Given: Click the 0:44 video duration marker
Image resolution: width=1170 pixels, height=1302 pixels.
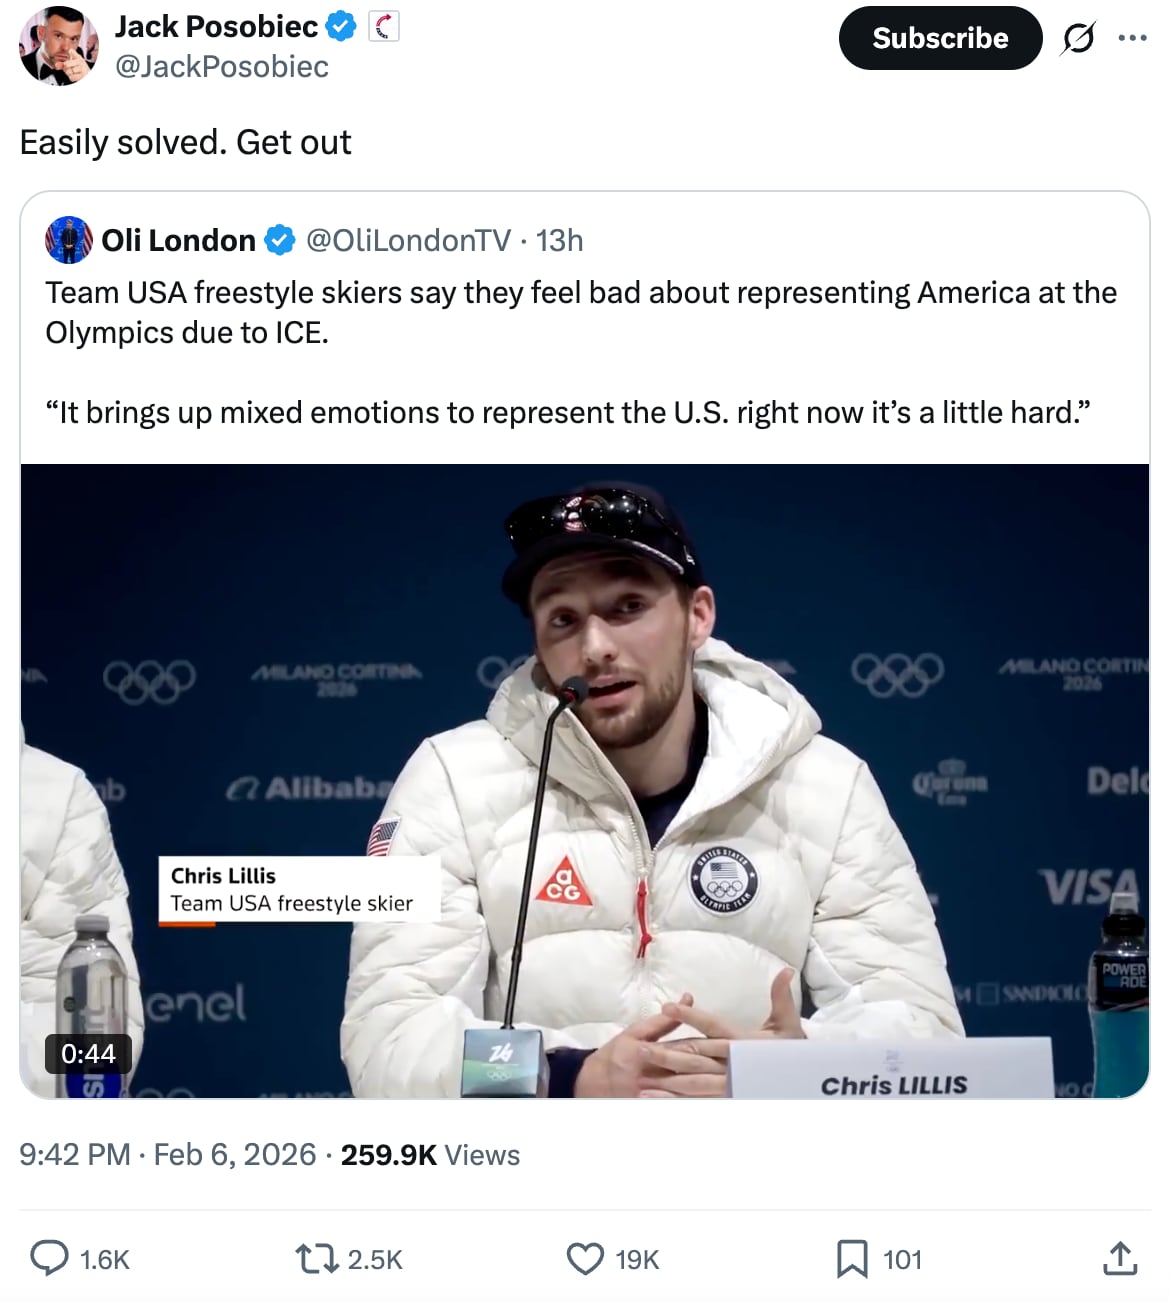Looking at the screenshot, I should (89, 1053).
